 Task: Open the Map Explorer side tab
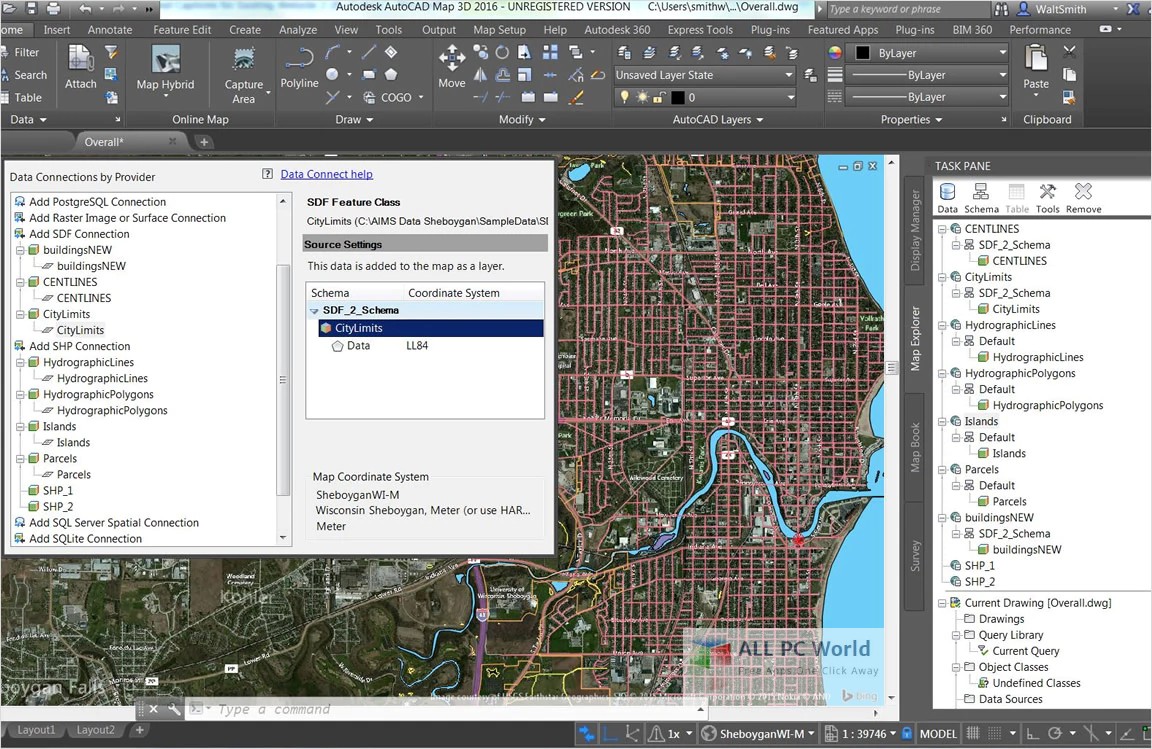915,338
